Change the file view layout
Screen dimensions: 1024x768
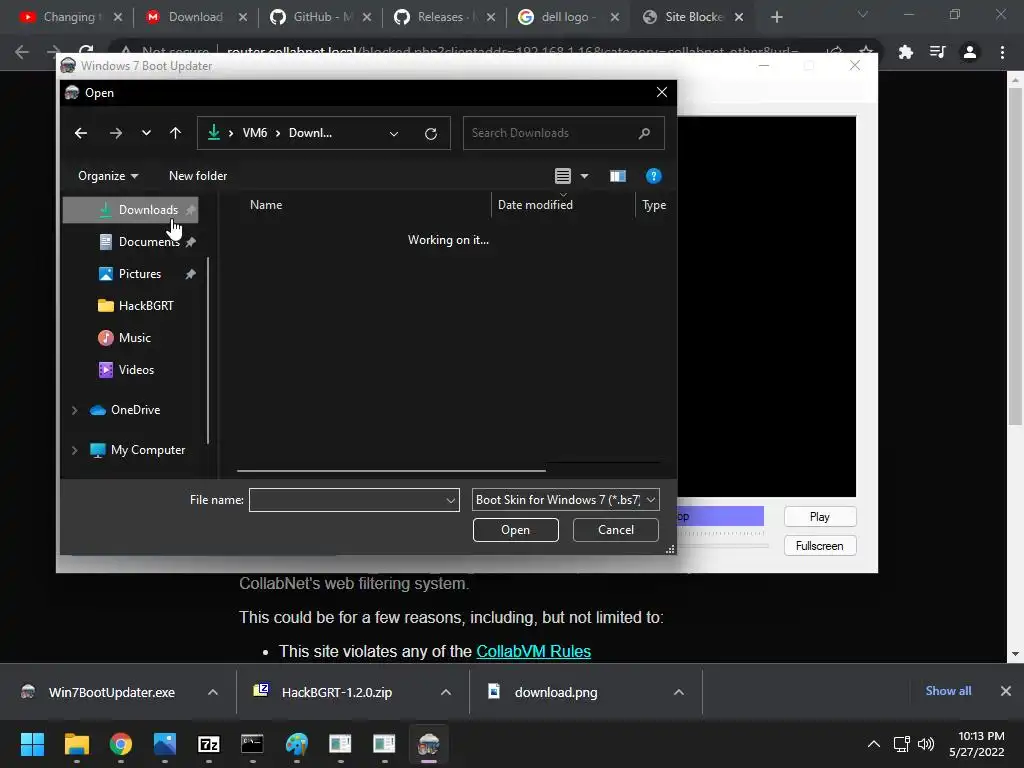563,176
